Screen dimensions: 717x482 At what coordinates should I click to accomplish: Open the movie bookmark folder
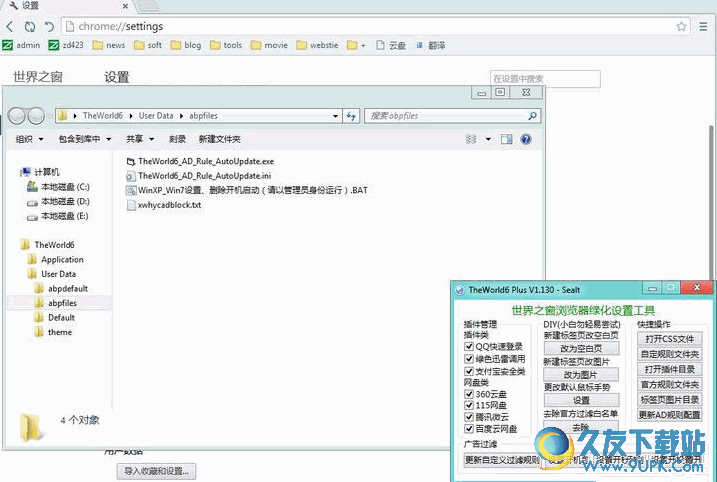(x=269, y=45)
